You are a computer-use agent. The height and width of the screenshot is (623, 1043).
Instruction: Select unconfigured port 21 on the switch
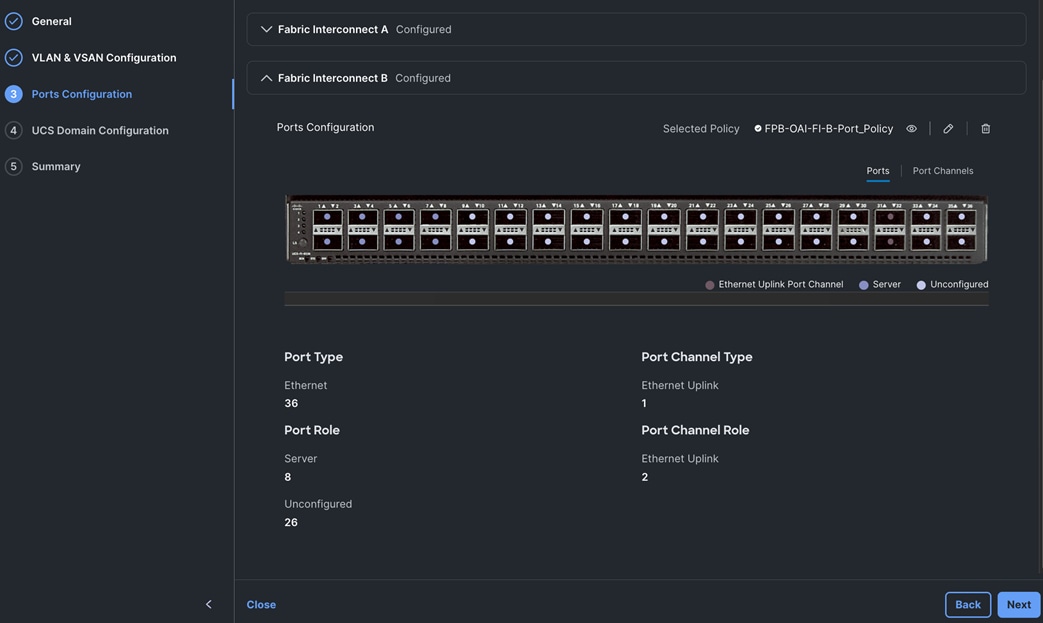pyautogui.click(x=702, y=217)
